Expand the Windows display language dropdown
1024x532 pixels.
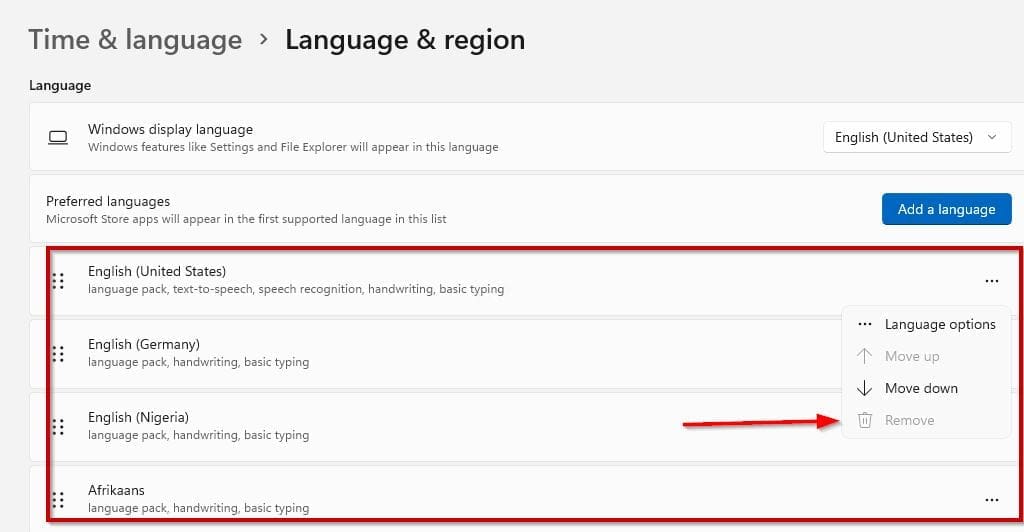(x=917, y=137)
